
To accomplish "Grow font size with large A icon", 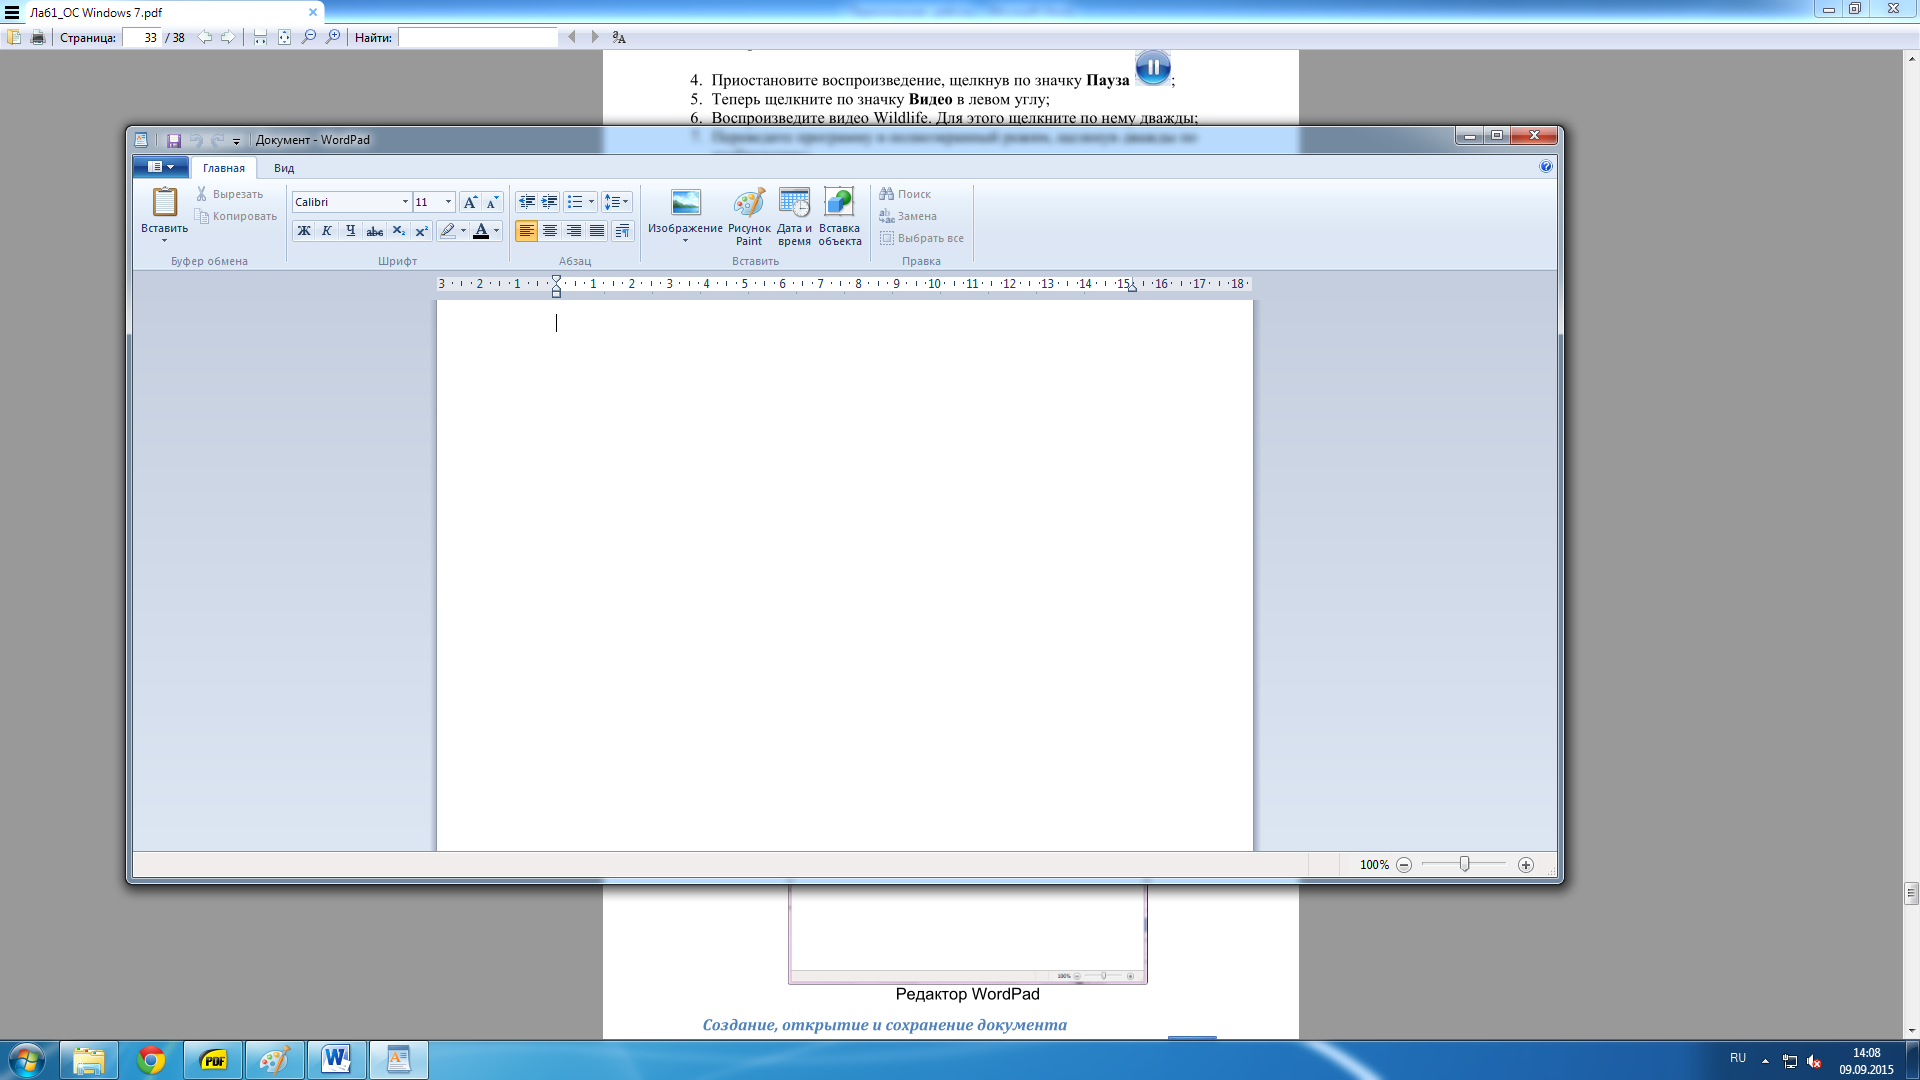I will coord(470,202).
